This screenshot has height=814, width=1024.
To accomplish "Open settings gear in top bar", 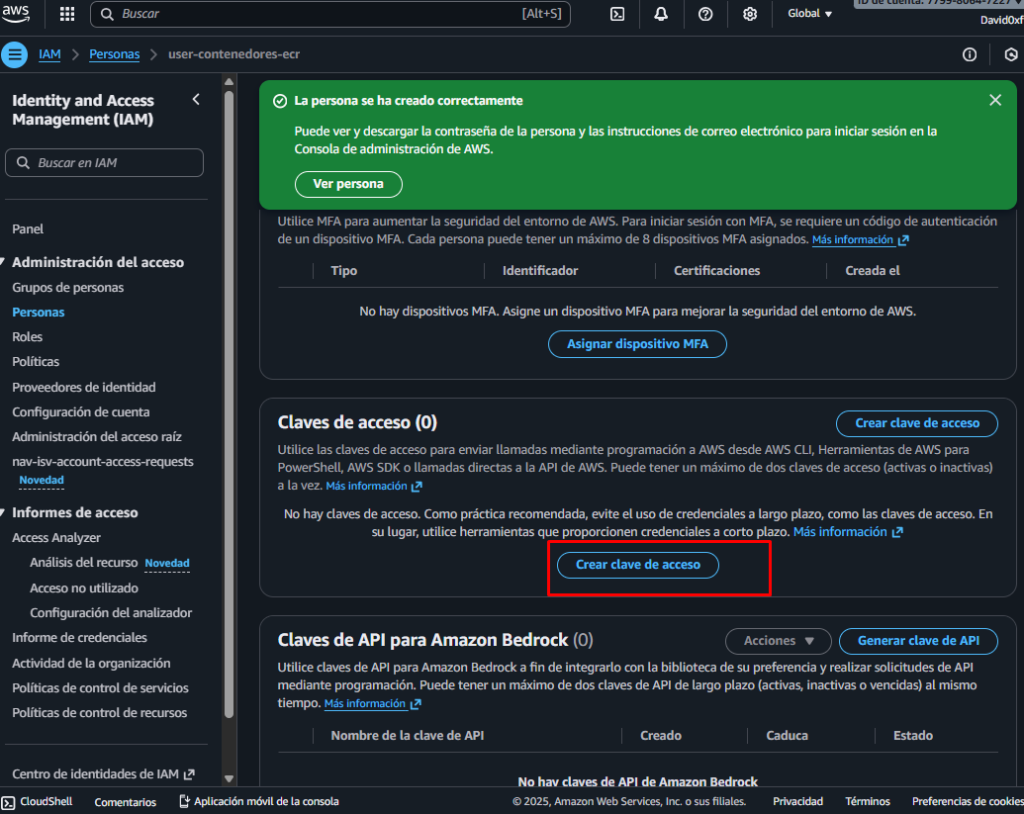I will click(x=750, y=14).
